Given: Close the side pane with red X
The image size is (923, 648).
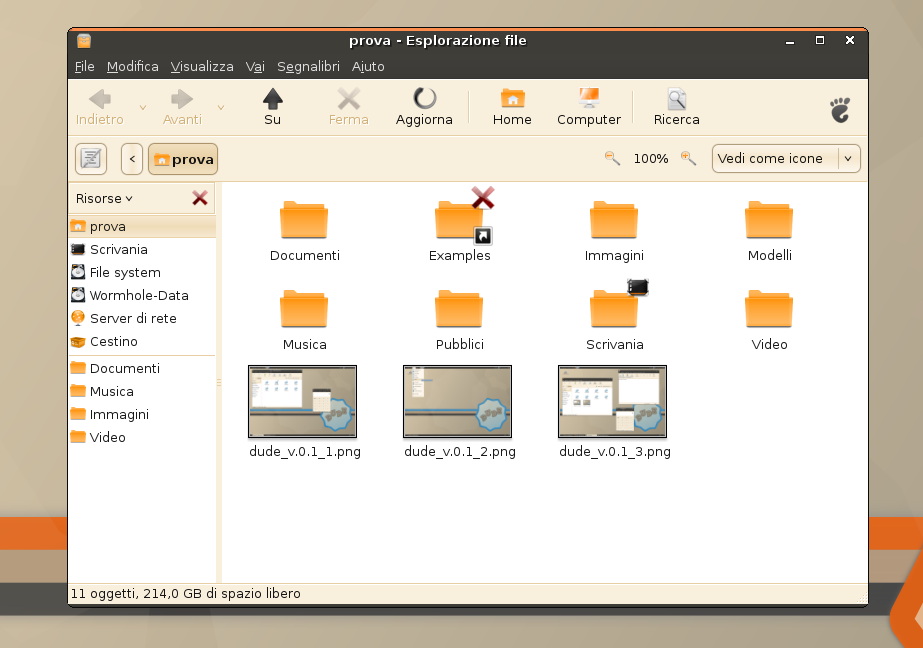Looking at the screenshot, I should (200, 198).
